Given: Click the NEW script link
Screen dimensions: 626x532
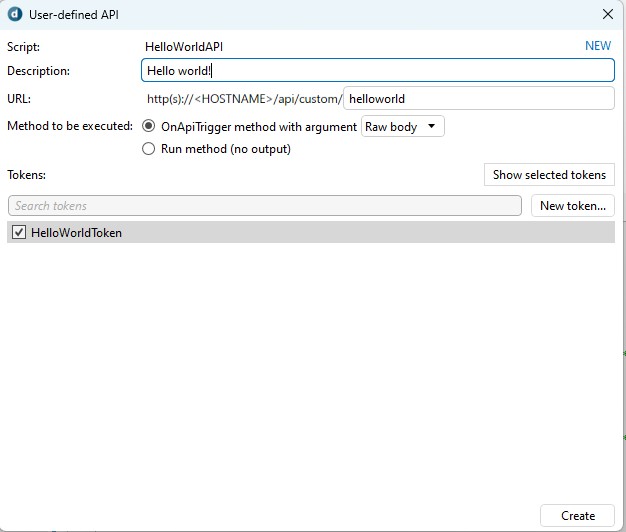Looking at the screenshot, I should click(x=598, y=46).
